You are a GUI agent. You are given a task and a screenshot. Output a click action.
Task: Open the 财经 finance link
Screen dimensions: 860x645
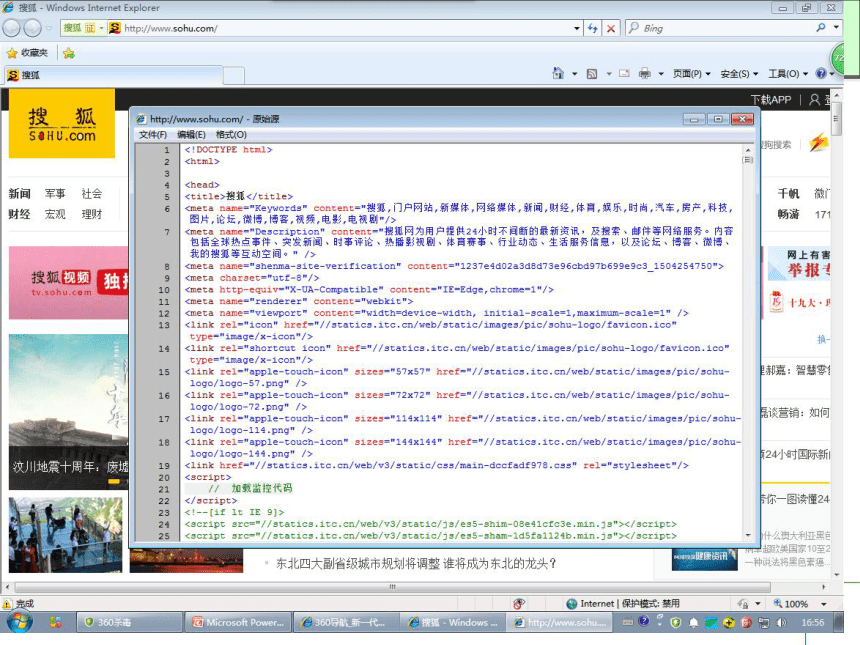coord(19,214)
